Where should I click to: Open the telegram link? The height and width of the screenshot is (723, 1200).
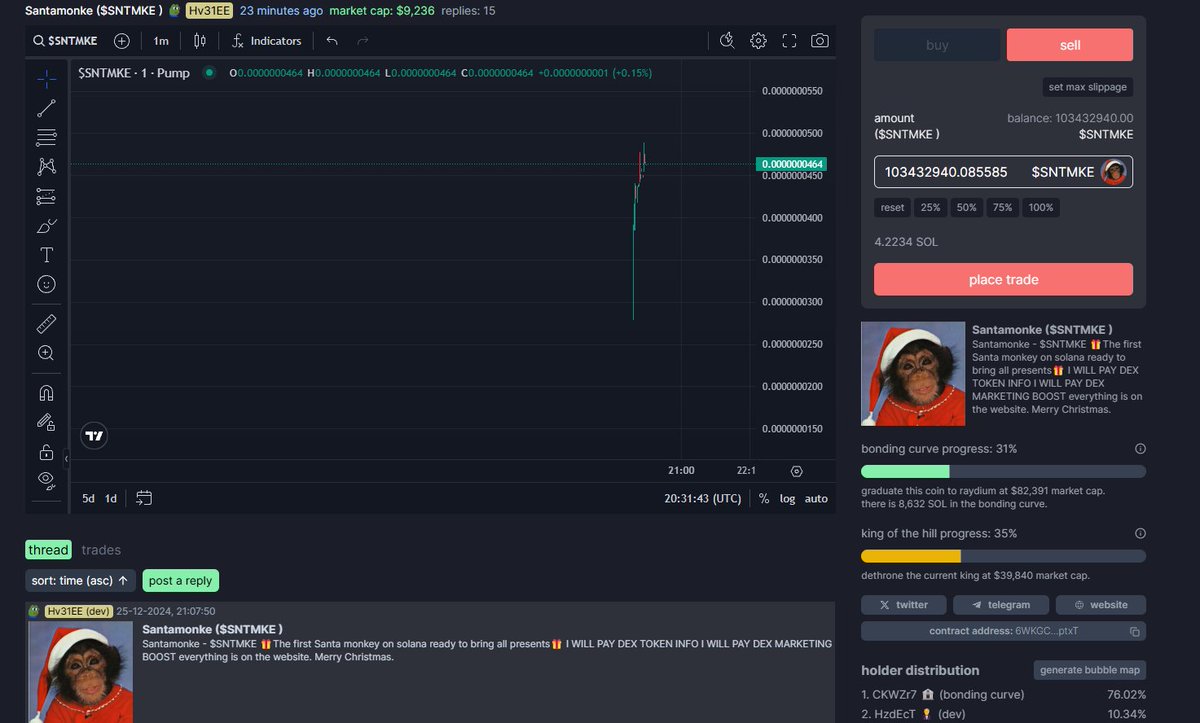(1001, 605)
